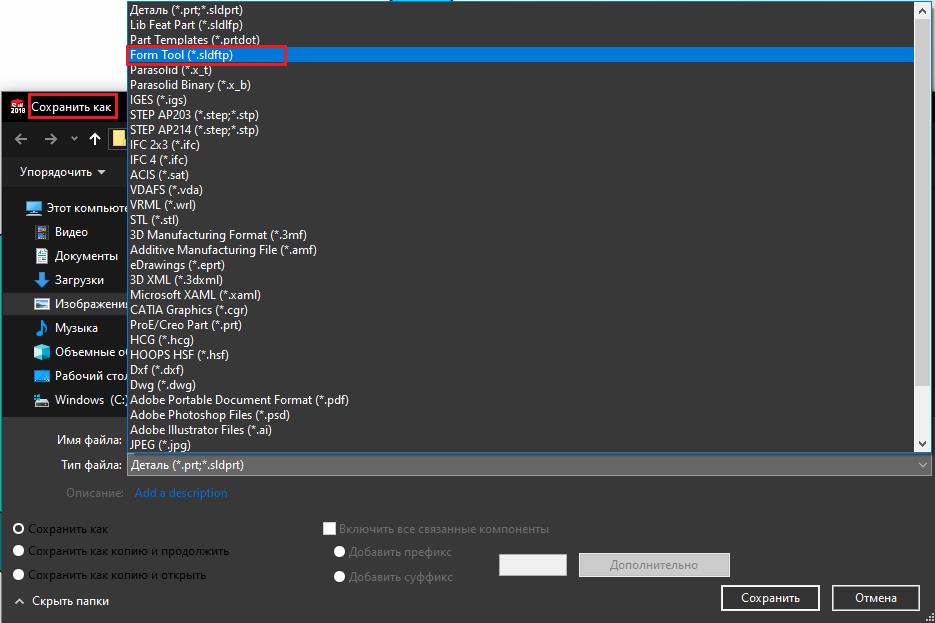Select STEP AP203 format

[x=521, y=114]
